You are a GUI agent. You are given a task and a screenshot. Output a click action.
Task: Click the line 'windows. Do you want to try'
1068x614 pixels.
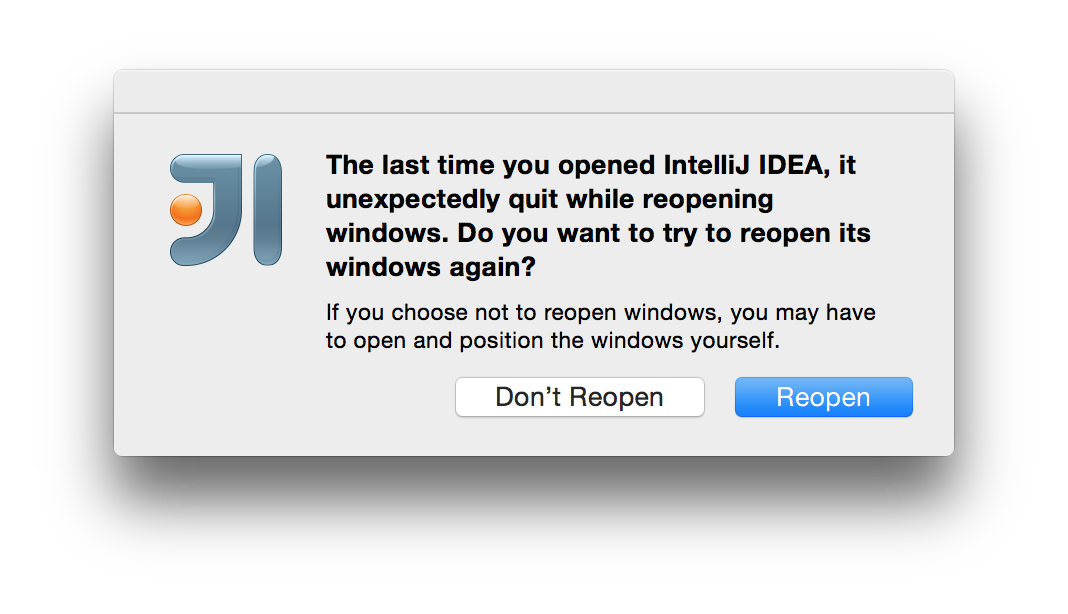point(598,233)
